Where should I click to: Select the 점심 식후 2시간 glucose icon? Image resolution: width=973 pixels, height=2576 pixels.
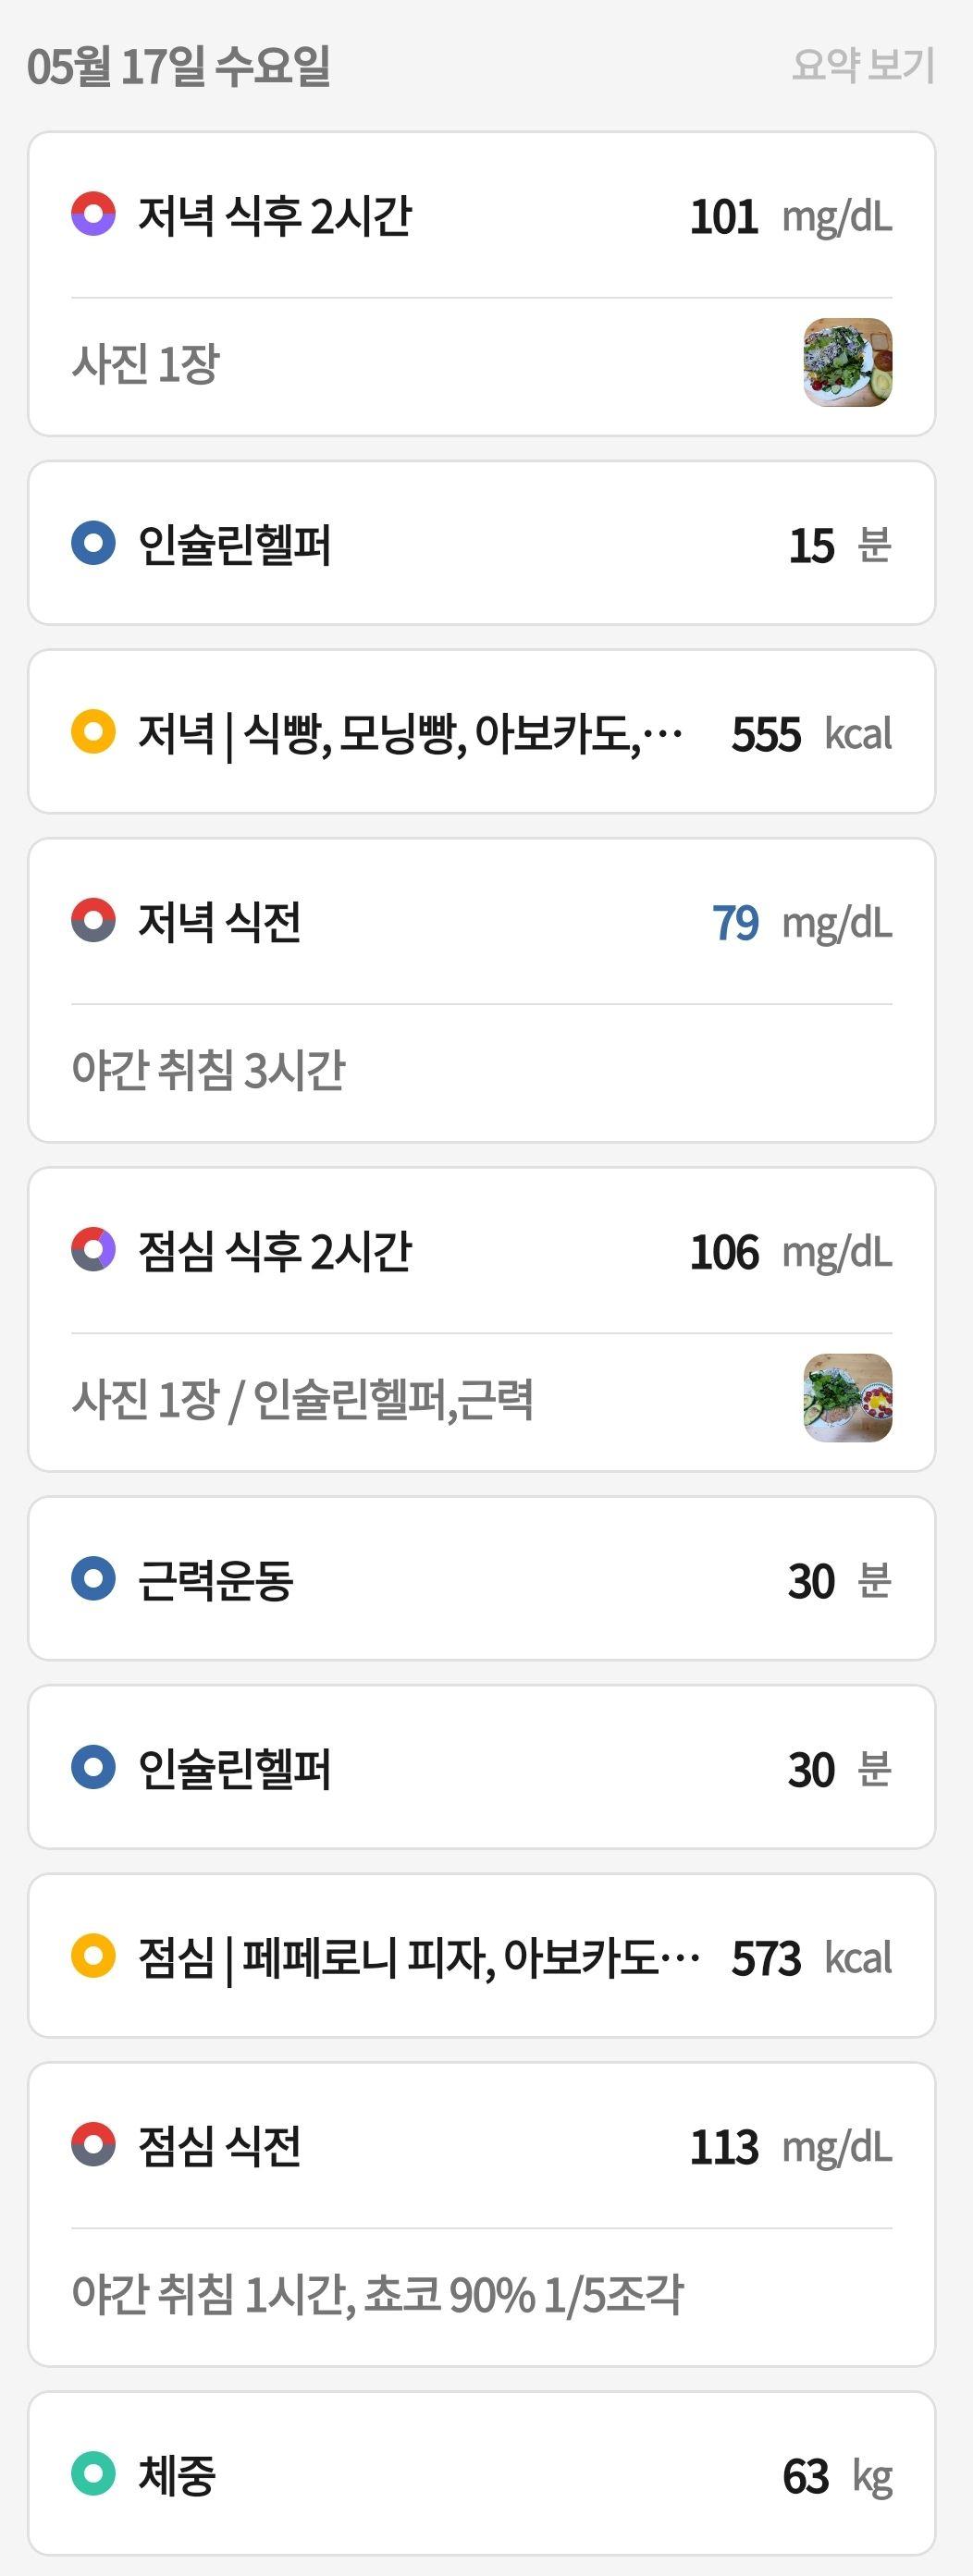tap(93, 1249)
